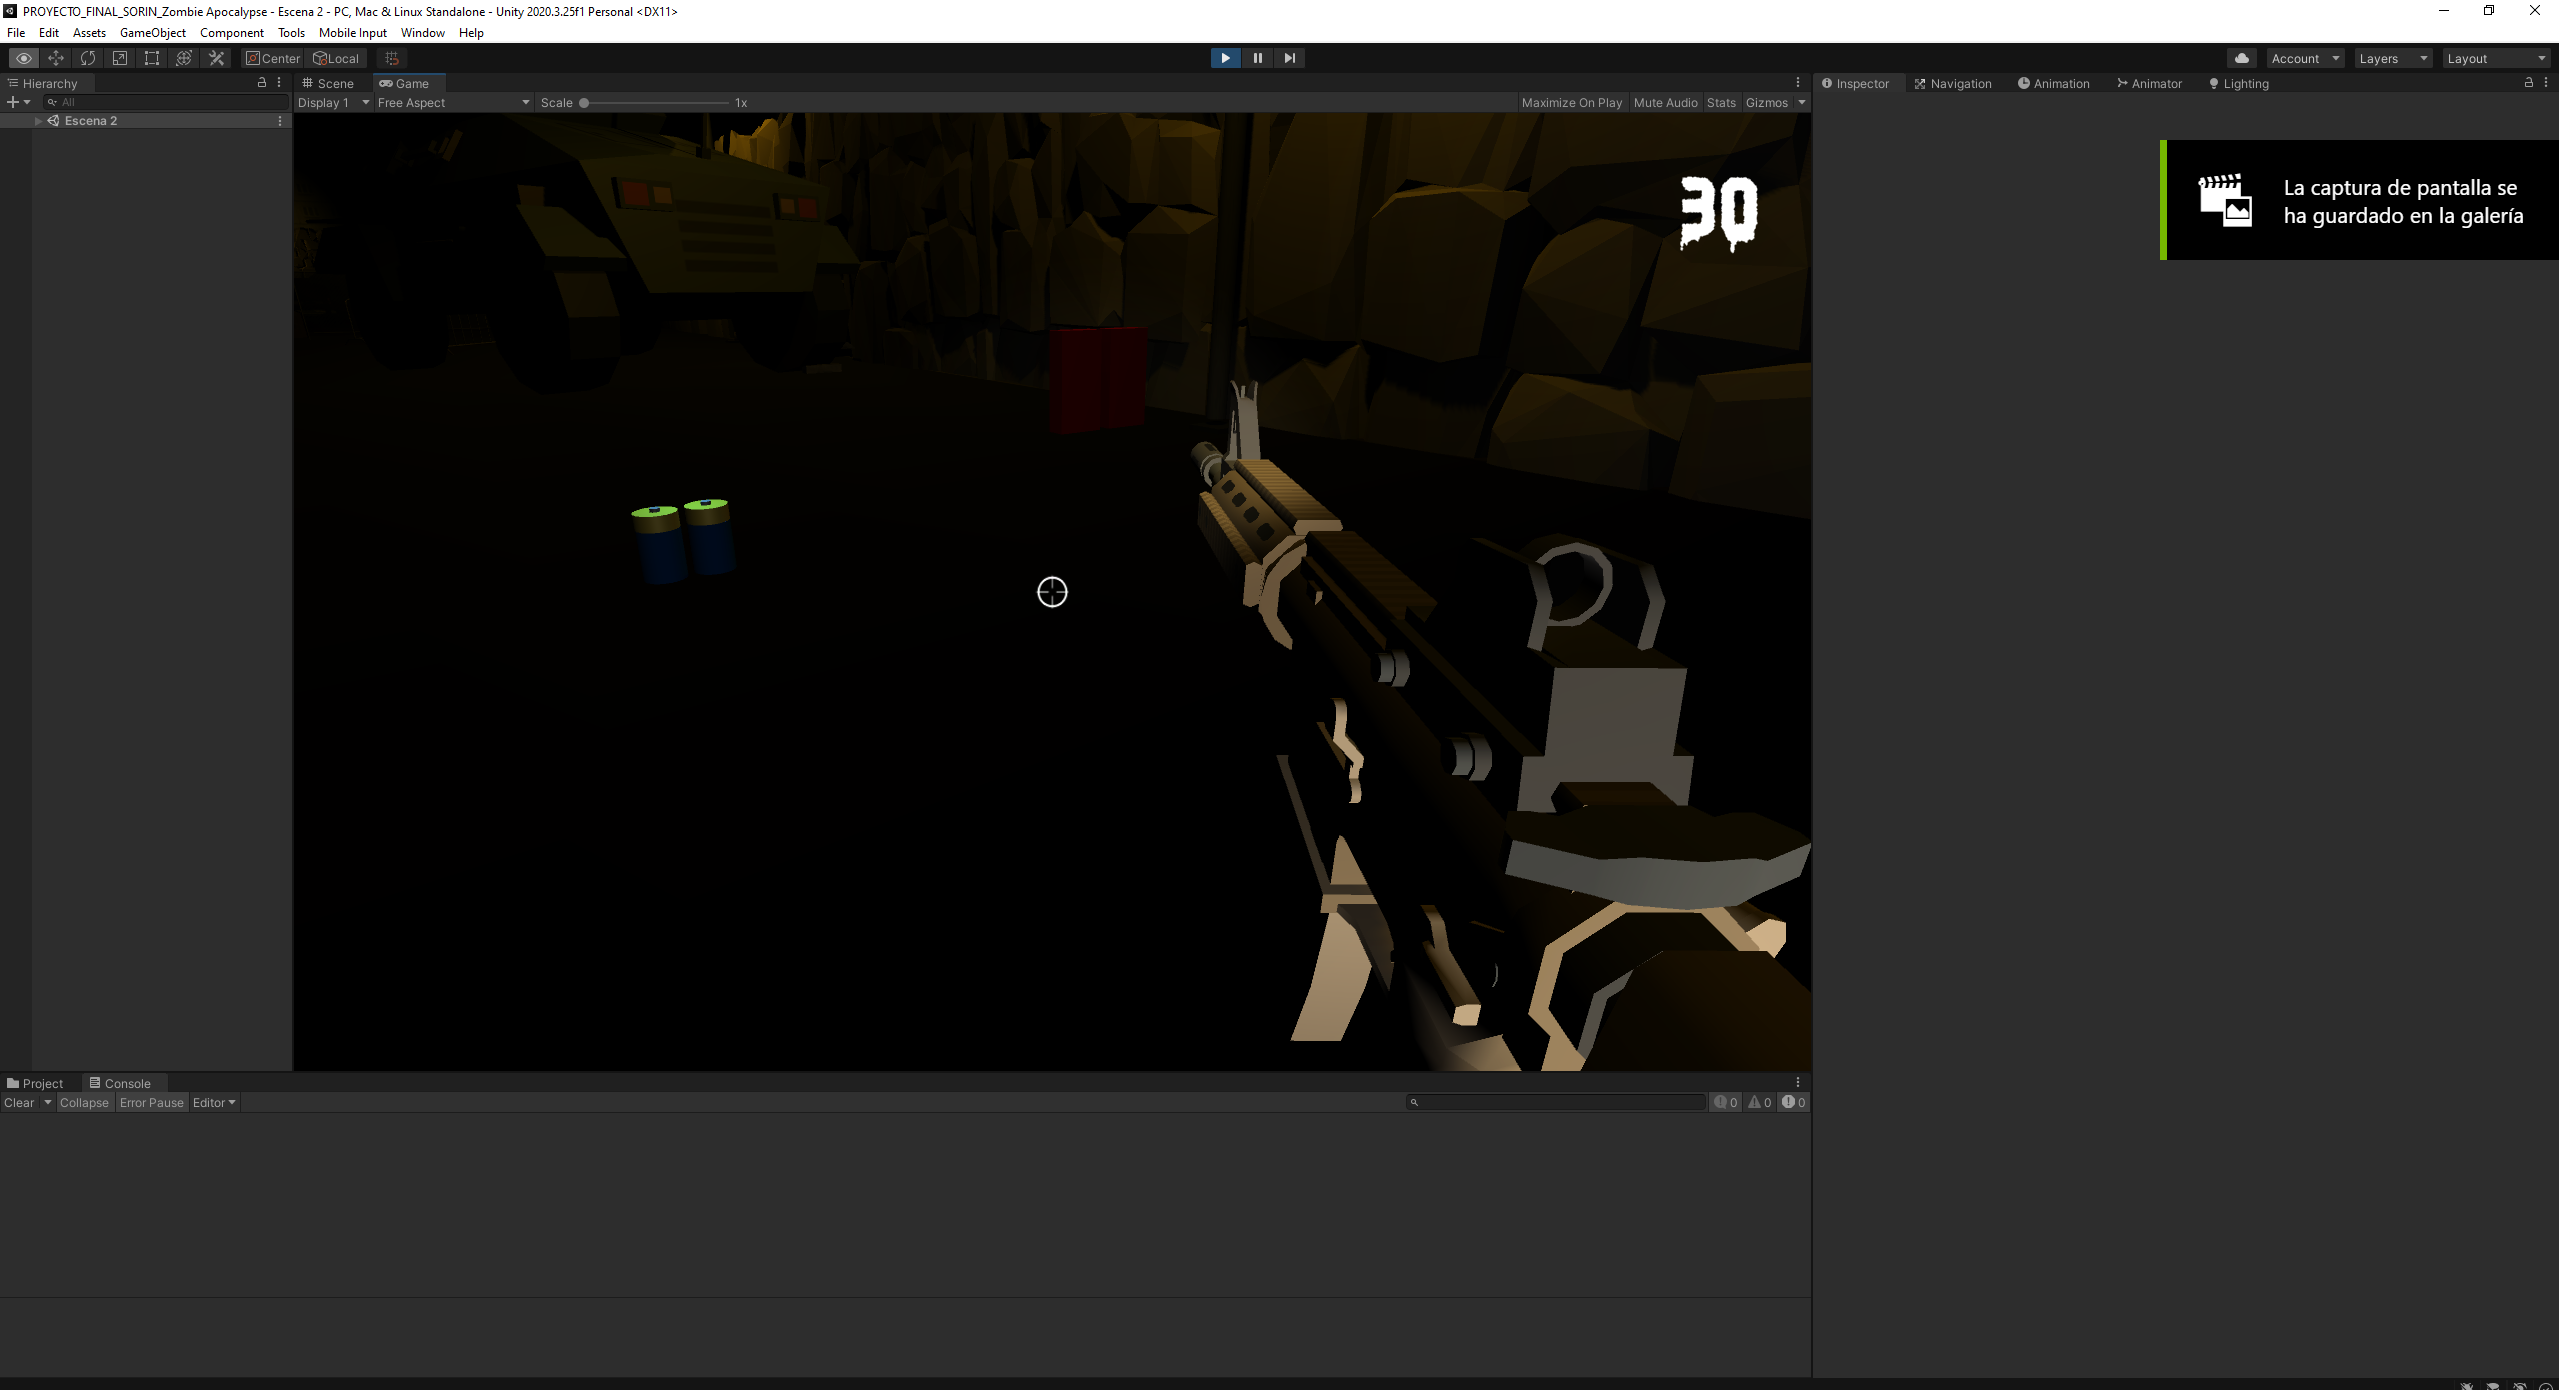
Task: Select the Hand/View tool in the toolbar
Action: (x=24, y=58)
